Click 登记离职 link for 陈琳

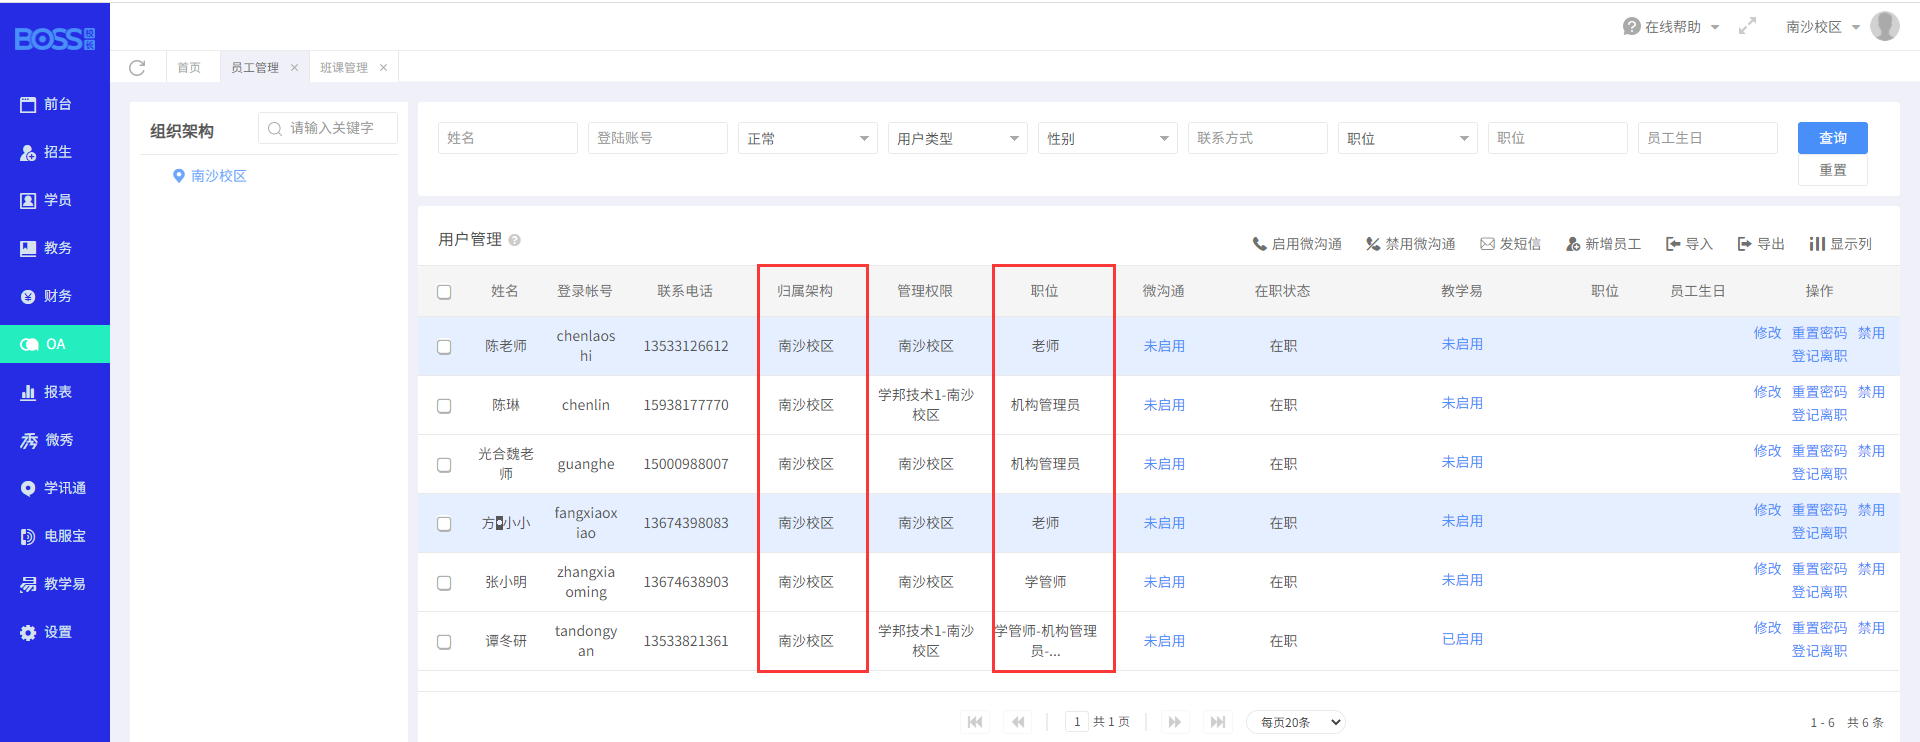point(1819,415)
